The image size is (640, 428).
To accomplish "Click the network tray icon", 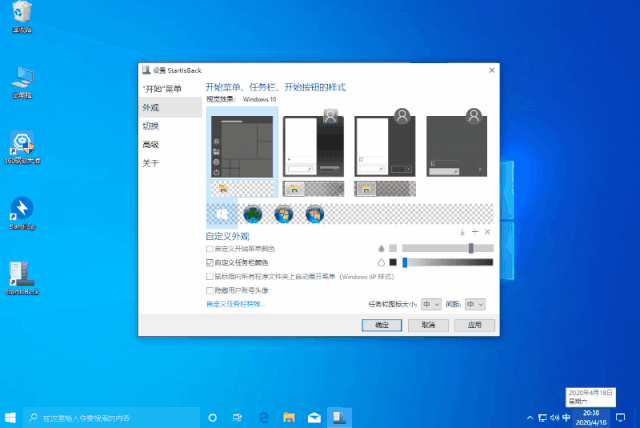I will (542, 418).
